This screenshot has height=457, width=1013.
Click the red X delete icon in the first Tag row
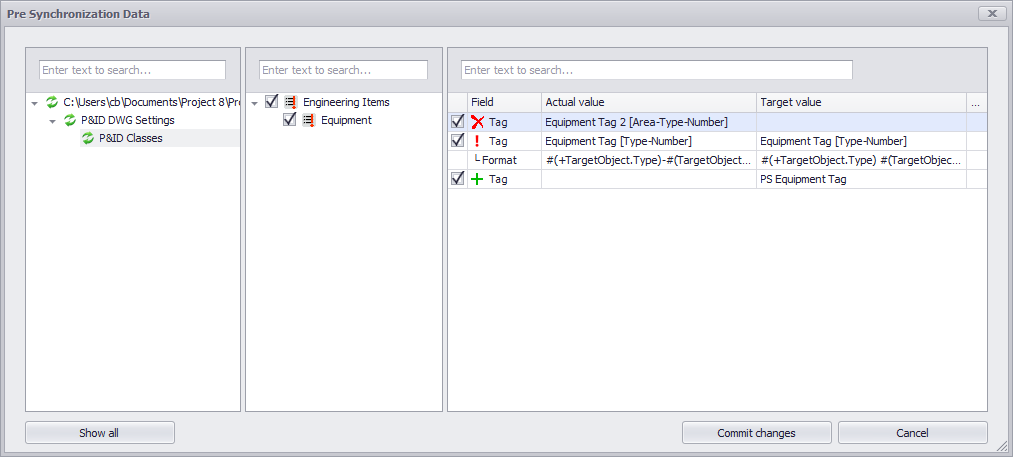(x=477, y=122)
